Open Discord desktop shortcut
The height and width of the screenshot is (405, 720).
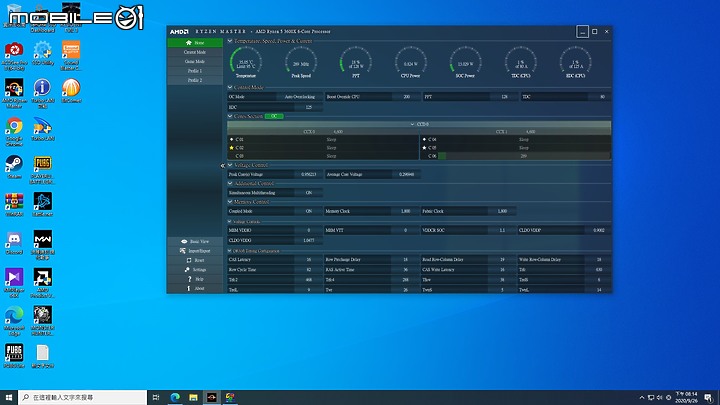pos(14,243)
